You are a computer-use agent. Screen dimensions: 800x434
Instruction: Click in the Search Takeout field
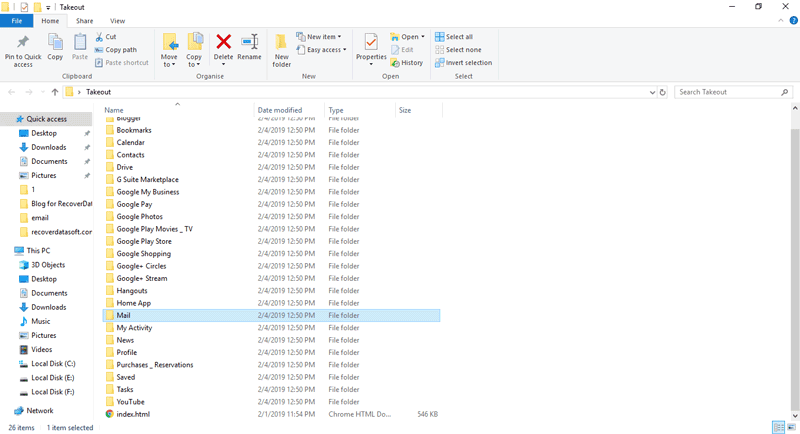coord(727,92)
